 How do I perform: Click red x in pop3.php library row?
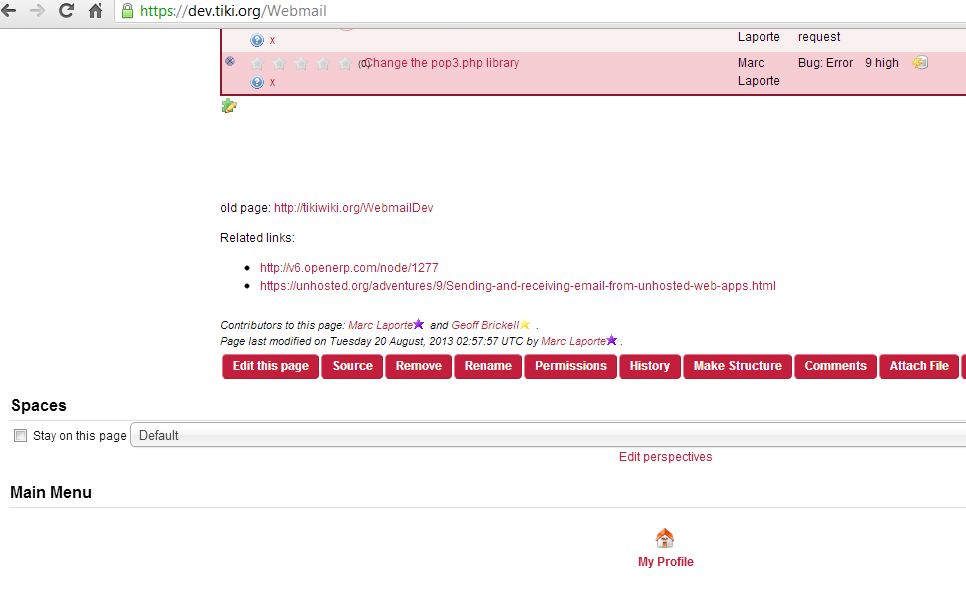pyautogui.click(x=272, y=83)
